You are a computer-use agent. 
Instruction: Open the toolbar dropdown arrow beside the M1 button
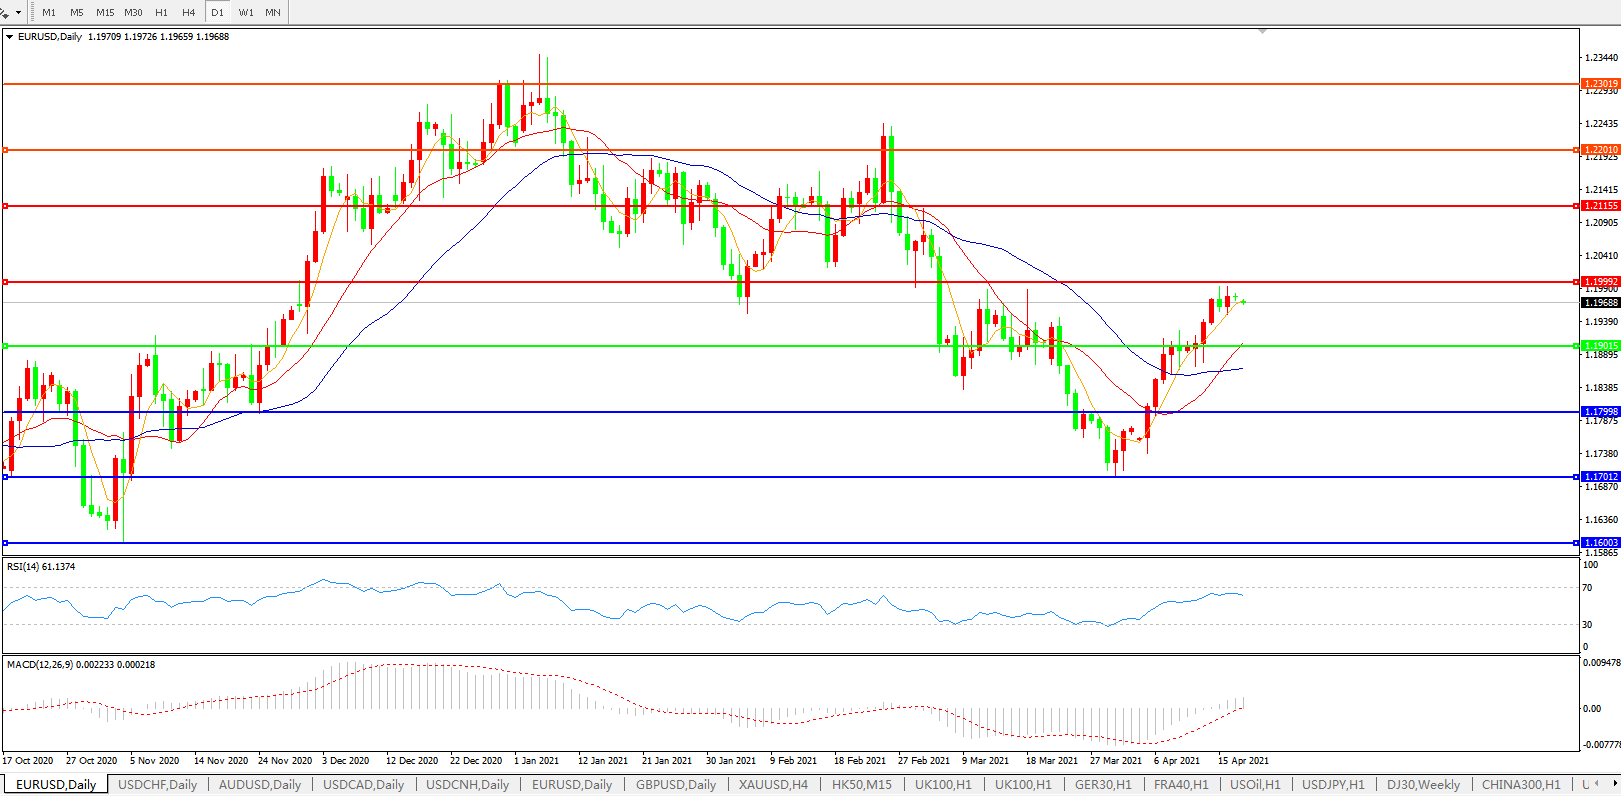click(18, 13)
